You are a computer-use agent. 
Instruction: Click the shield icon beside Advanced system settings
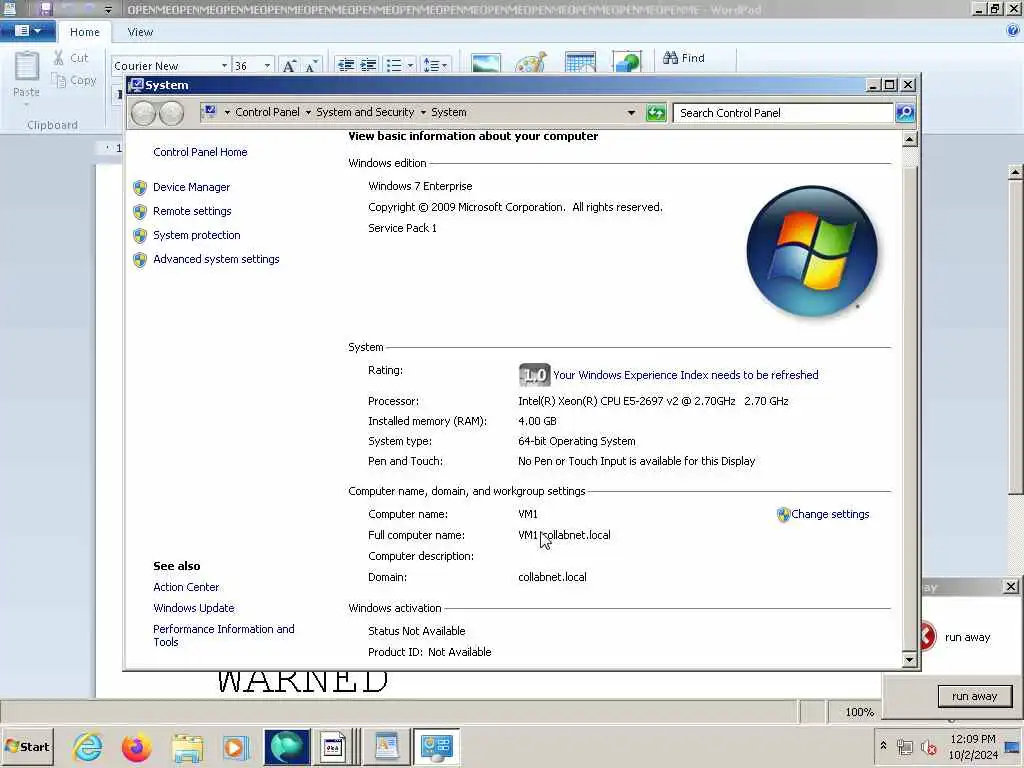tap(140, 260)
